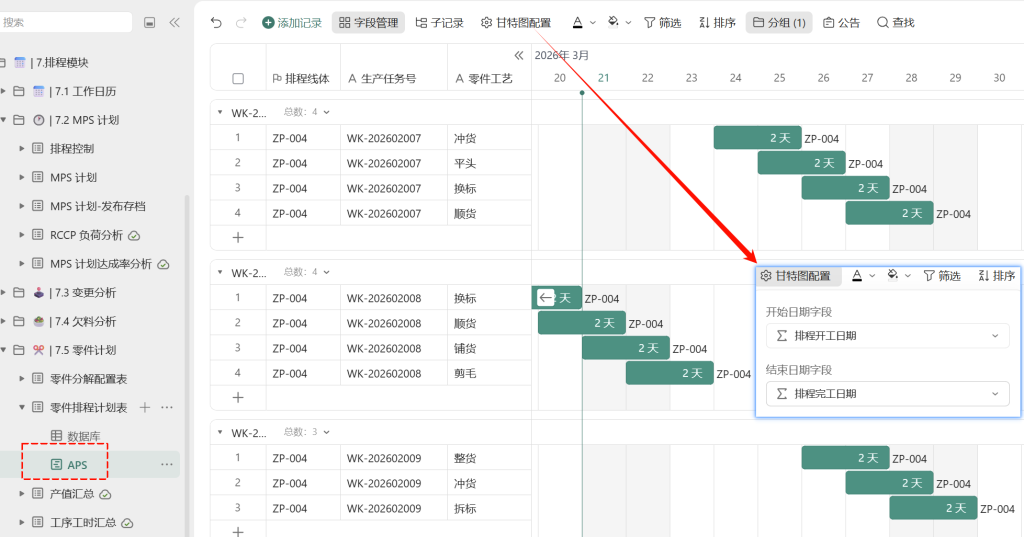Image resolution: width=1024 pixels, height=537 pixels.
Task: Focus the sidebar 搜索 search field
Action: [x=64, y=22]
